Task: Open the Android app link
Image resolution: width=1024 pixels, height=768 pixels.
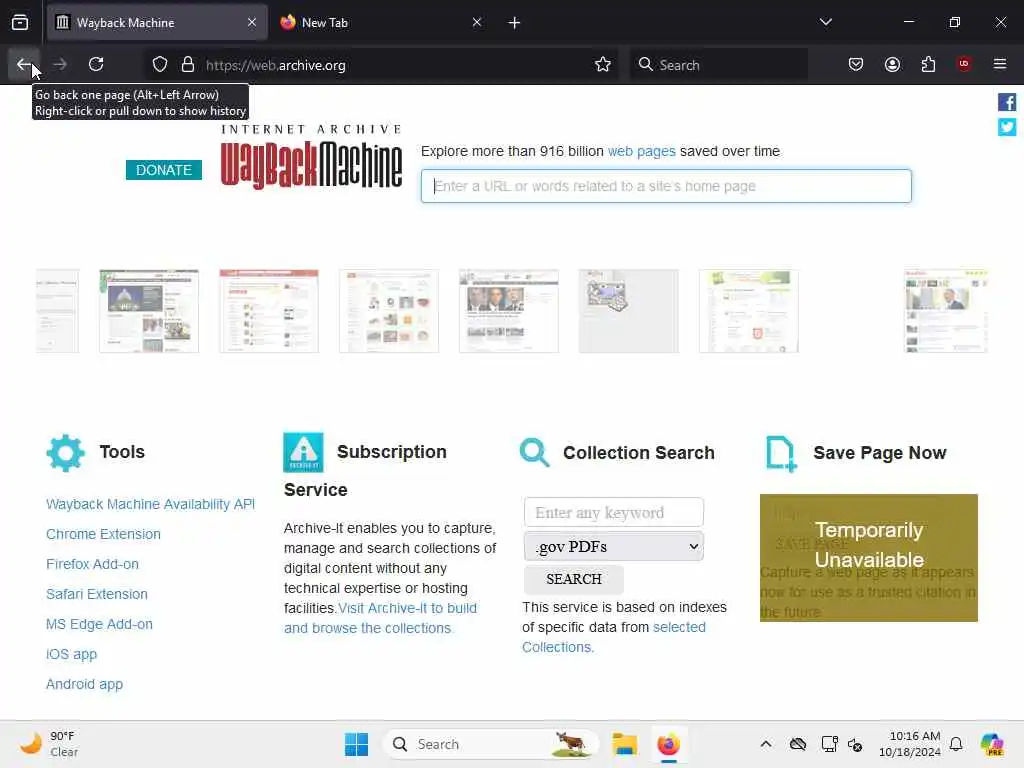Action: tap(84, 684)
